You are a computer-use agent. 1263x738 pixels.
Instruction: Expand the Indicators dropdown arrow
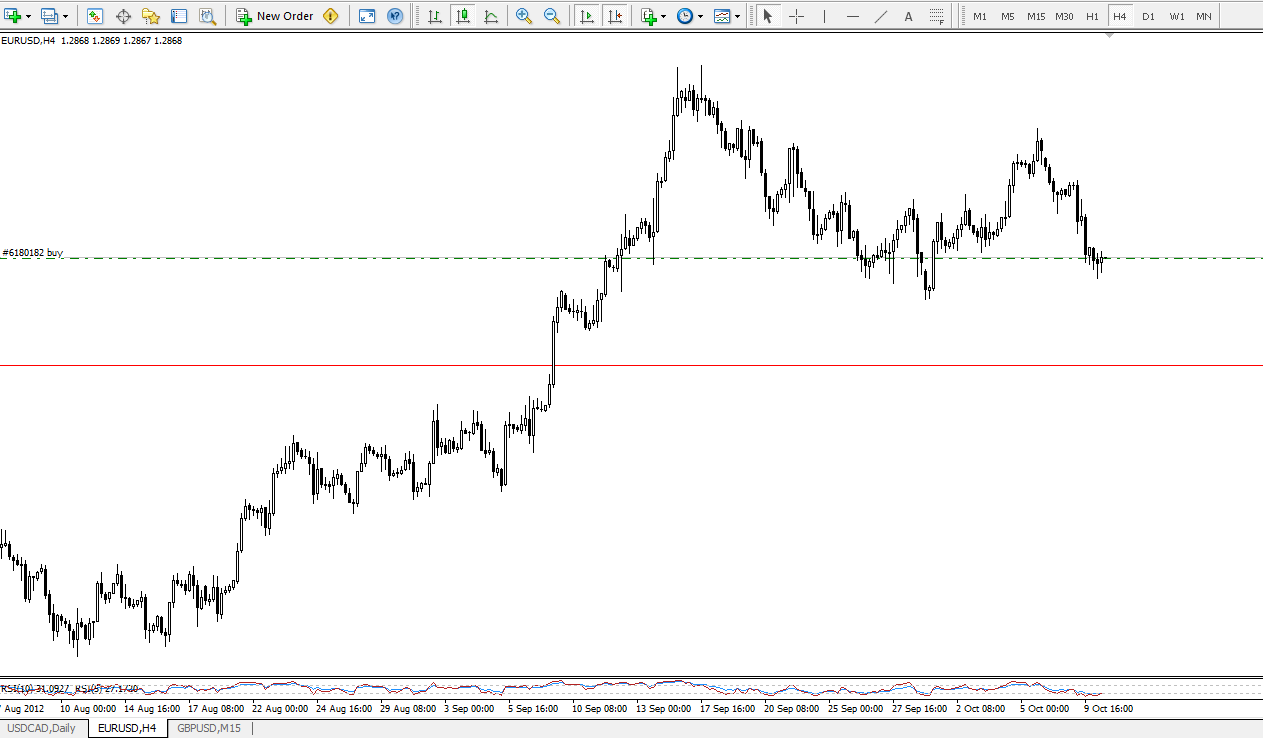pyautogui.click(x=664, y=16)
